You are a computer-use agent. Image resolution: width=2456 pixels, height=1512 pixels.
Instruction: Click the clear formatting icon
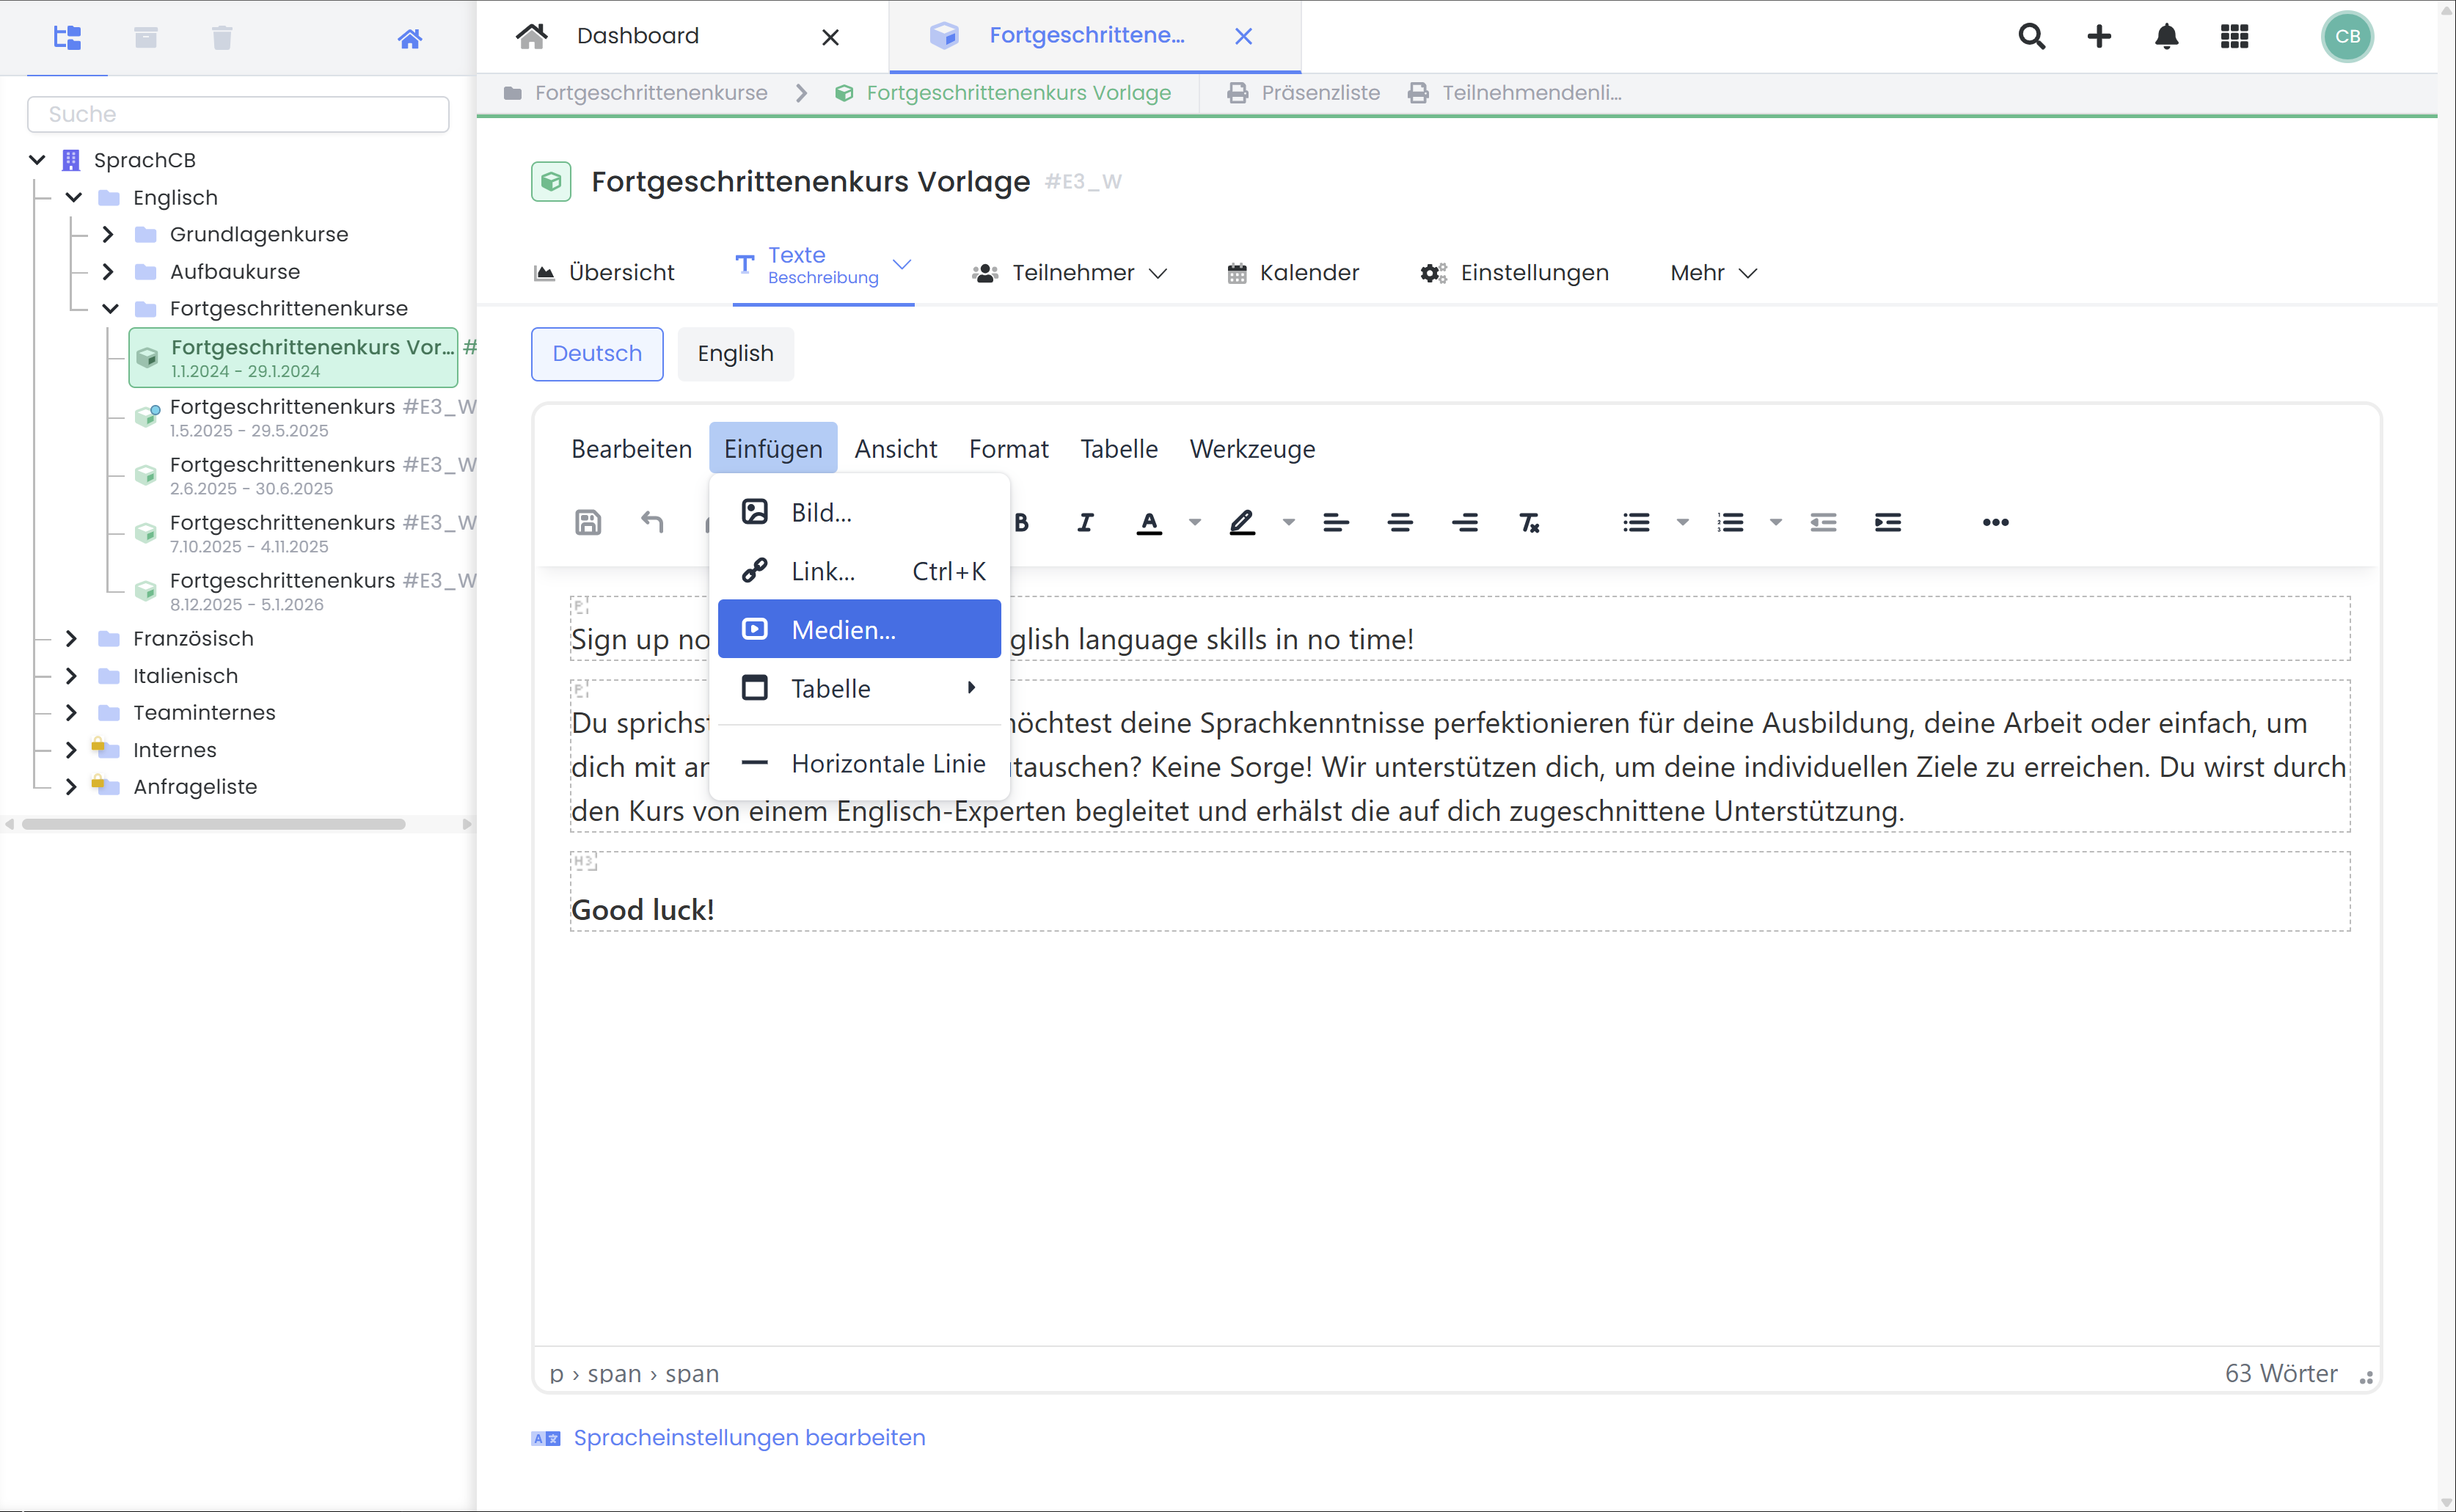[x=1529, y=522]
